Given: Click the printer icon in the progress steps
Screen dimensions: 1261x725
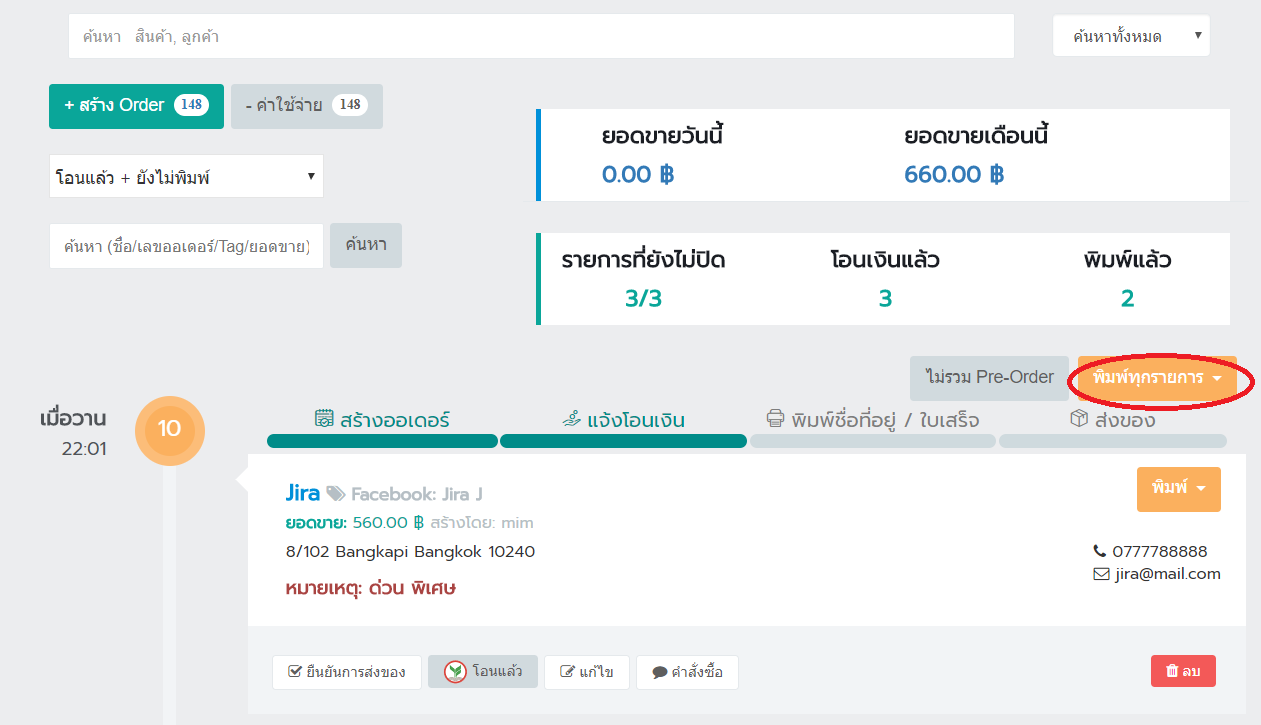Looking at the screenshot, I should (775, 419).
